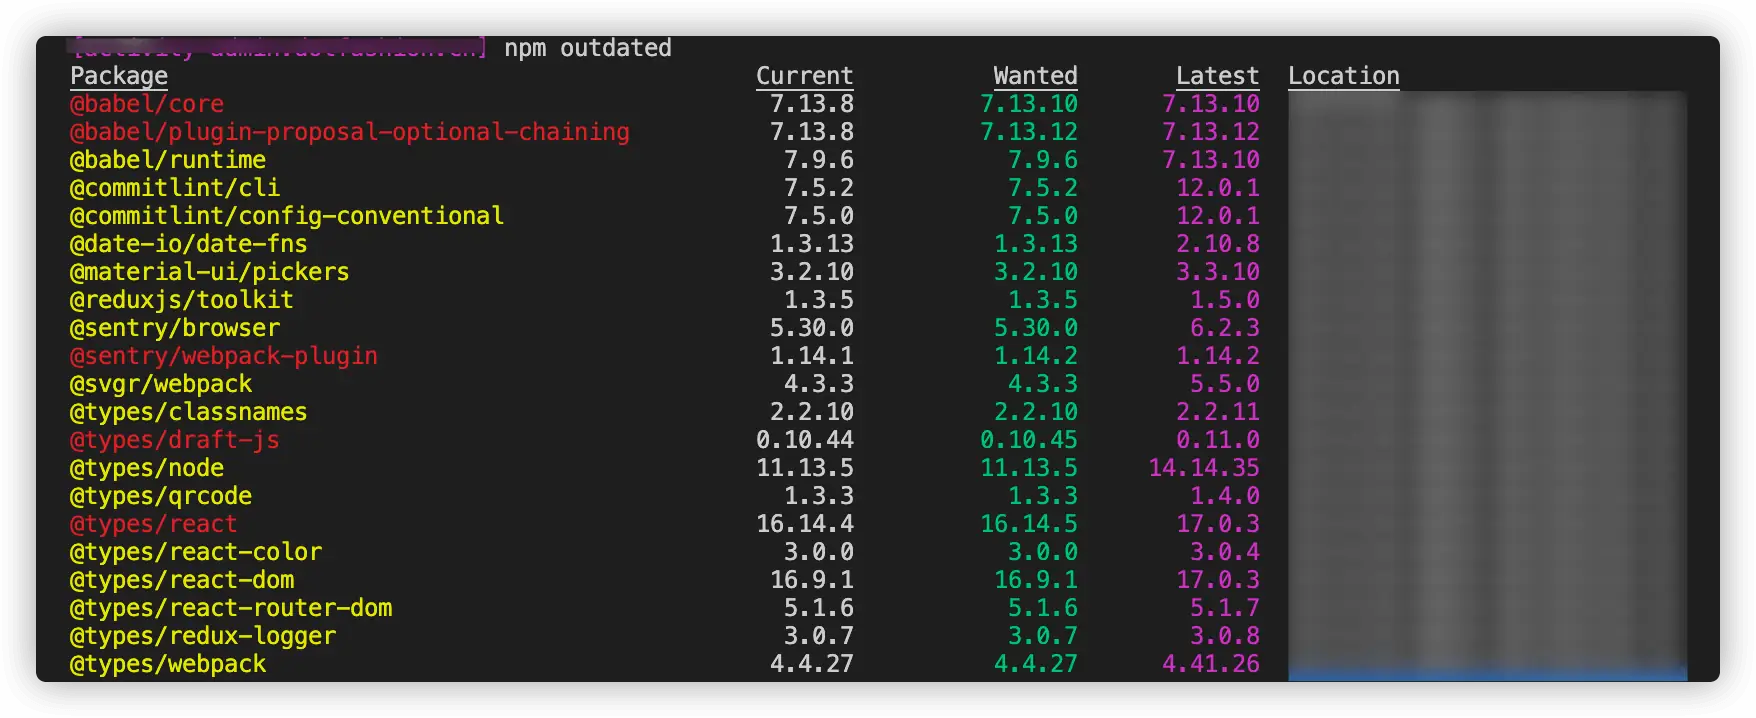The height and width of the screenshot is (718, 1756).
Task: Click current version 7.5.0 of config-conventional
Action: (x=819, y=216)
